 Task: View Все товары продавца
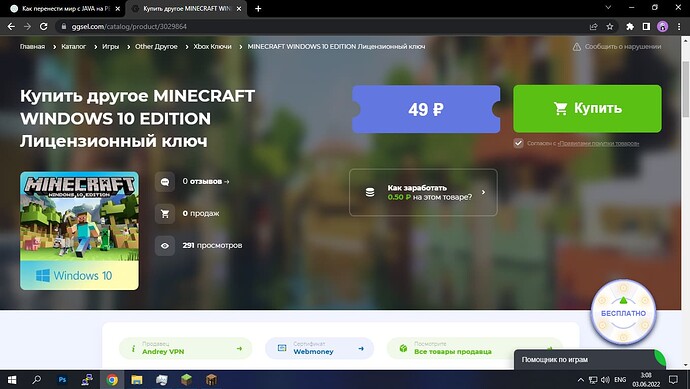(474, 348)
